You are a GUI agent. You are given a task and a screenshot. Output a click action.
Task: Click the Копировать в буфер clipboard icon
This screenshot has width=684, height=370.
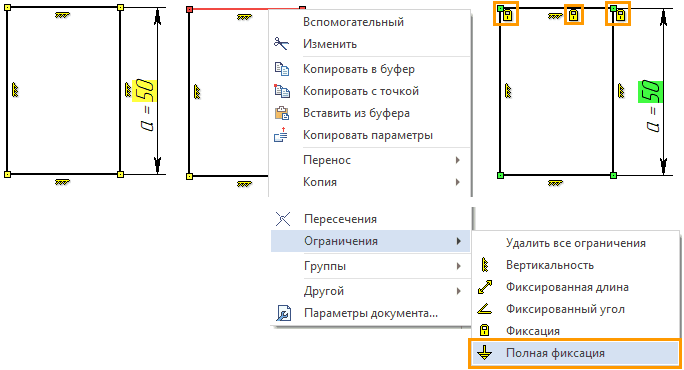281,69
